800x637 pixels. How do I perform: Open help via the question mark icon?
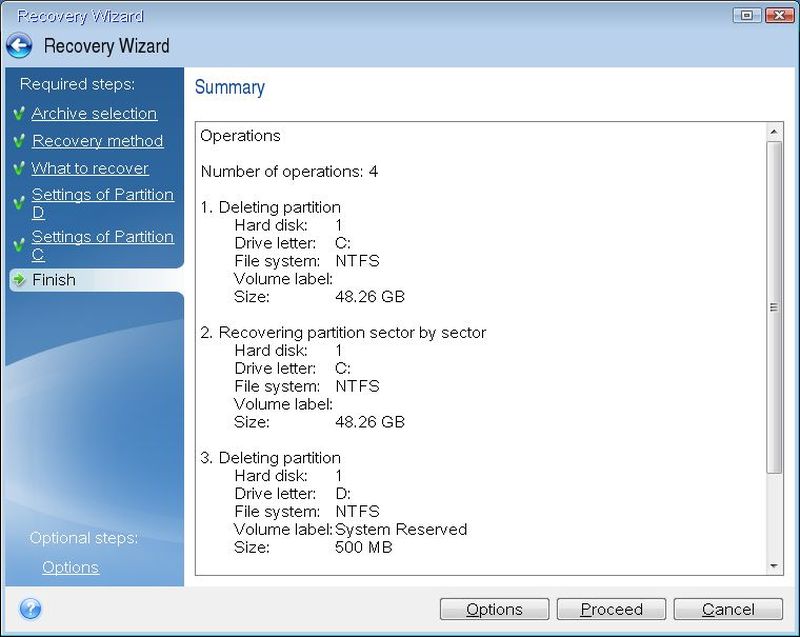click(29, 608)
